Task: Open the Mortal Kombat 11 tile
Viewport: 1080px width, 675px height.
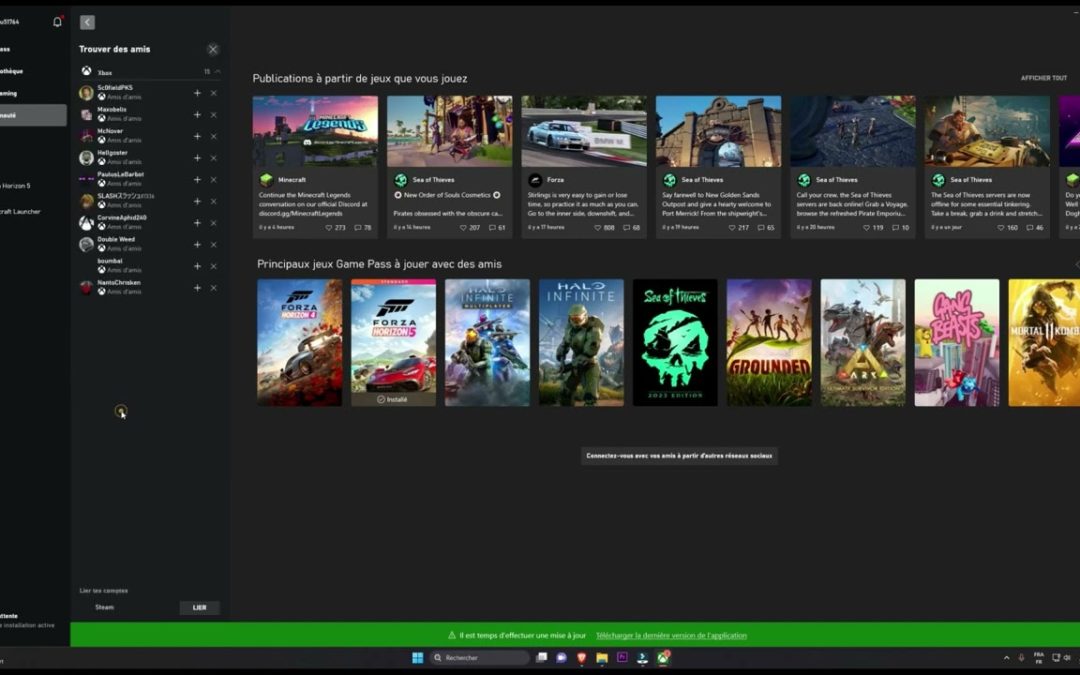Action: pos(1044,342)
